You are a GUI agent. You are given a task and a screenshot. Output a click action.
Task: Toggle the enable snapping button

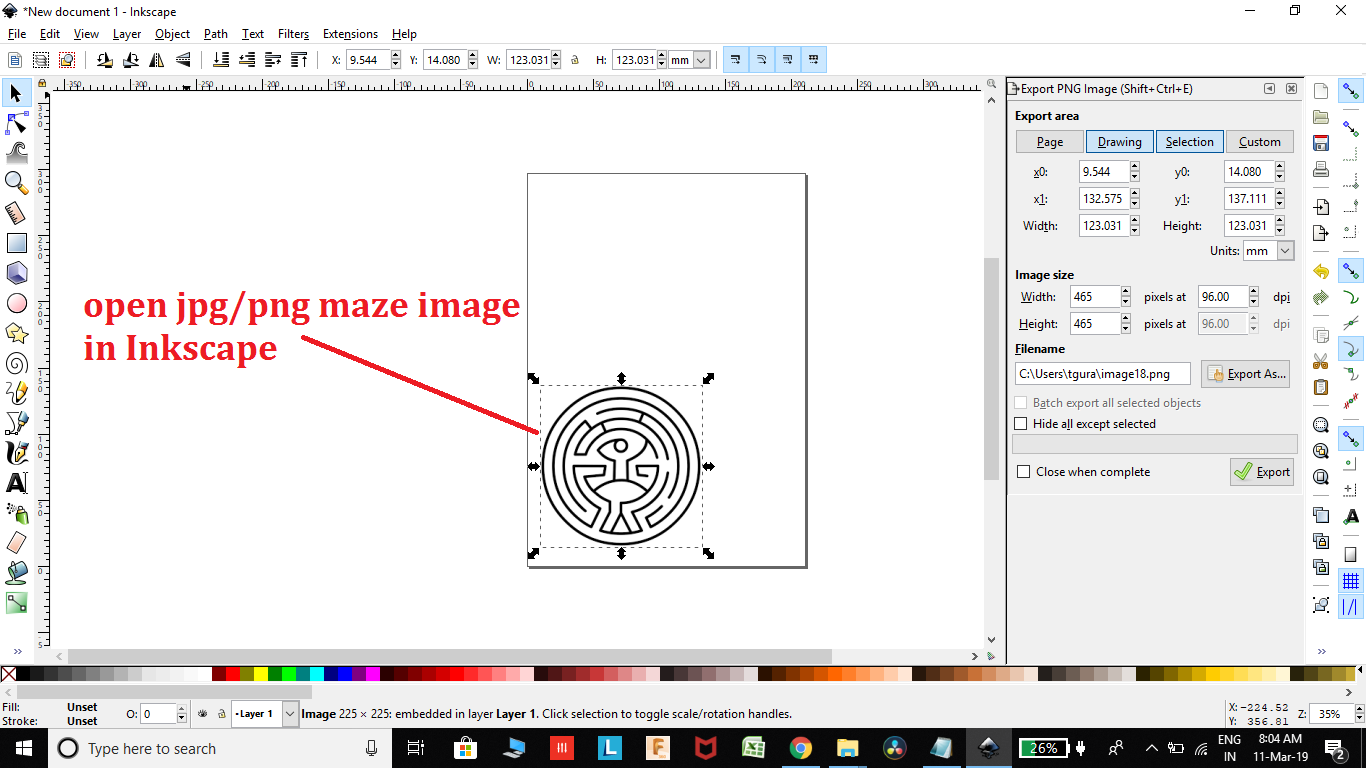pos(1351,92)
